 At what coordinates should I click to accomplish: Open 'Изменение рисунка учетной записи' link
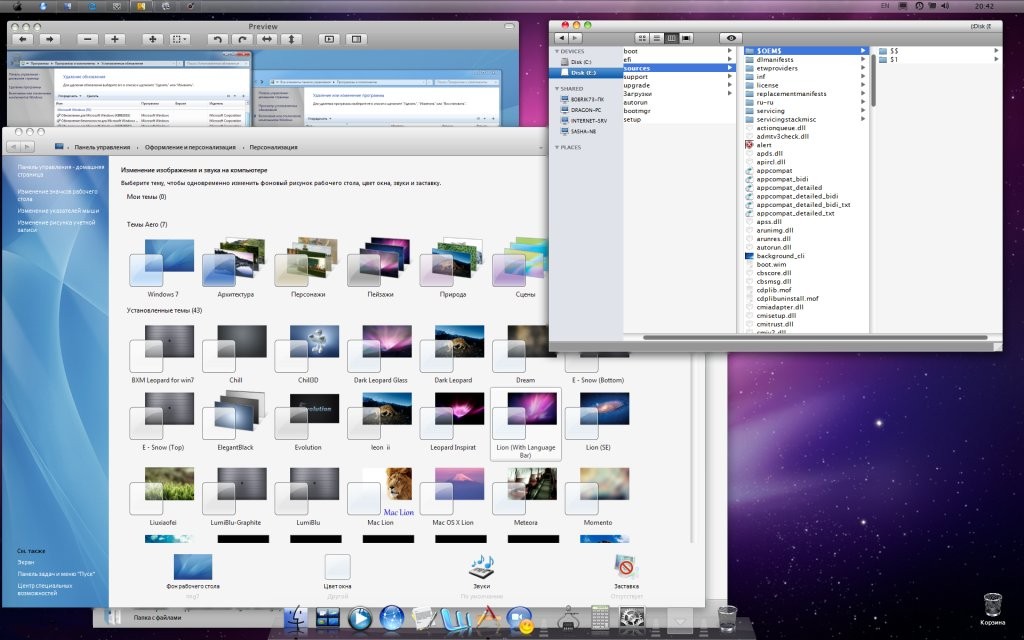[56, 226]
